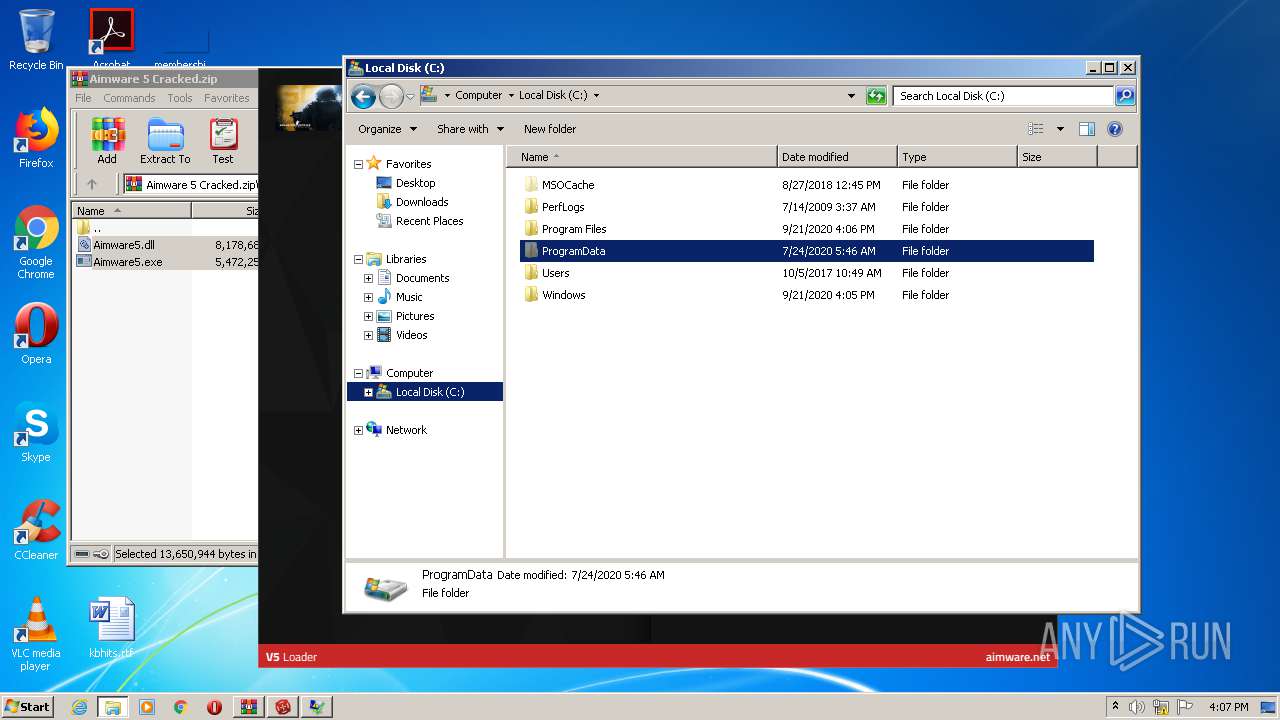Click the WinRAR Extract To icon

click(x=165, y=141)
